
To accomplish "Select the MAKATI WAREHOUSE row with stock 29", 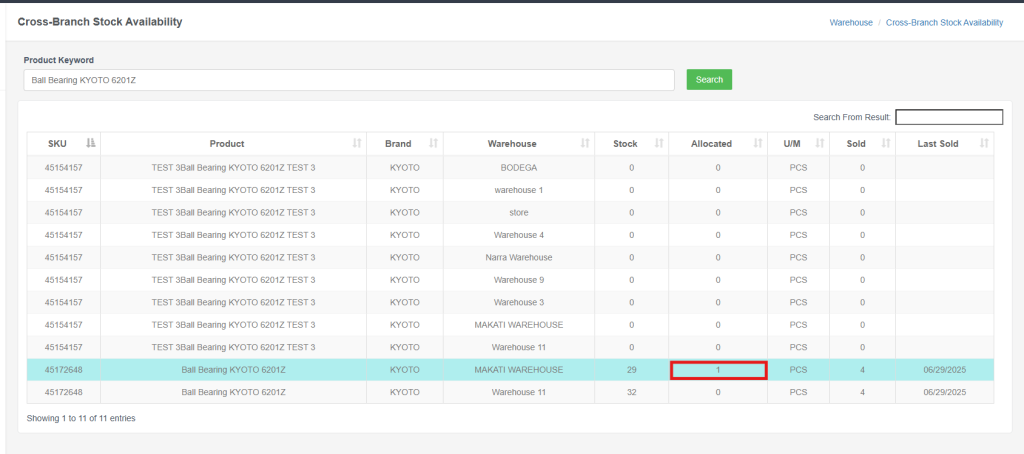I will (x=518, y=370).
